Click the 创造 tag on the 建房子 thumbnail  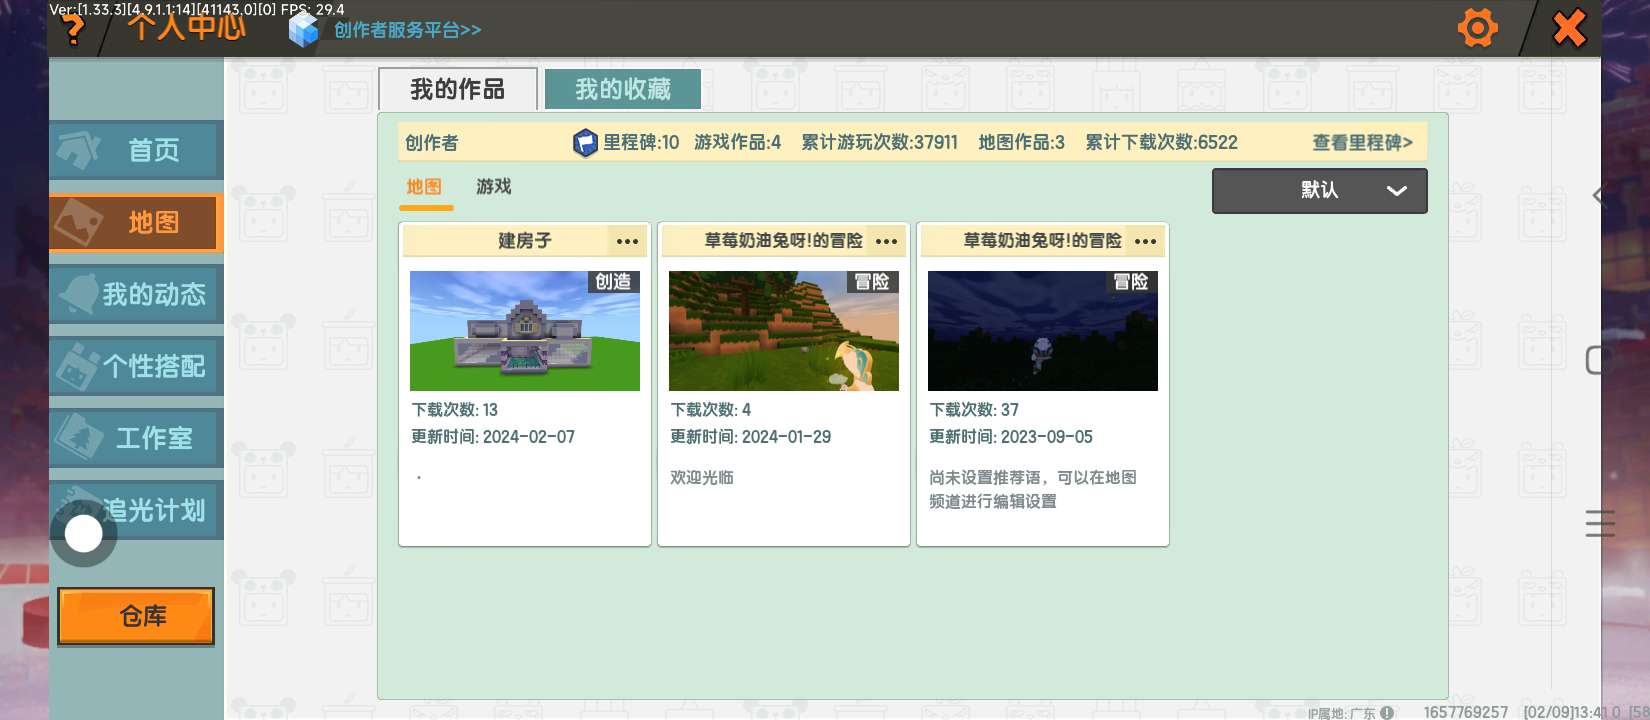(x=613, y=282)
